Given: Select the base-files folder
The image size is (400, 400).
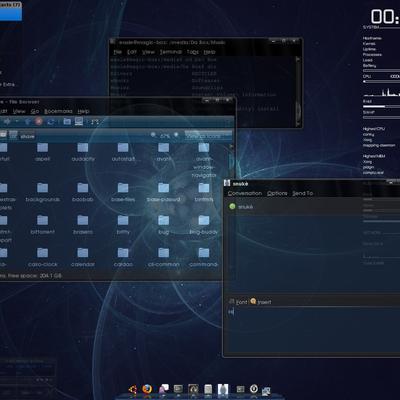Looking at the screenshot, I should click(123, 193).
